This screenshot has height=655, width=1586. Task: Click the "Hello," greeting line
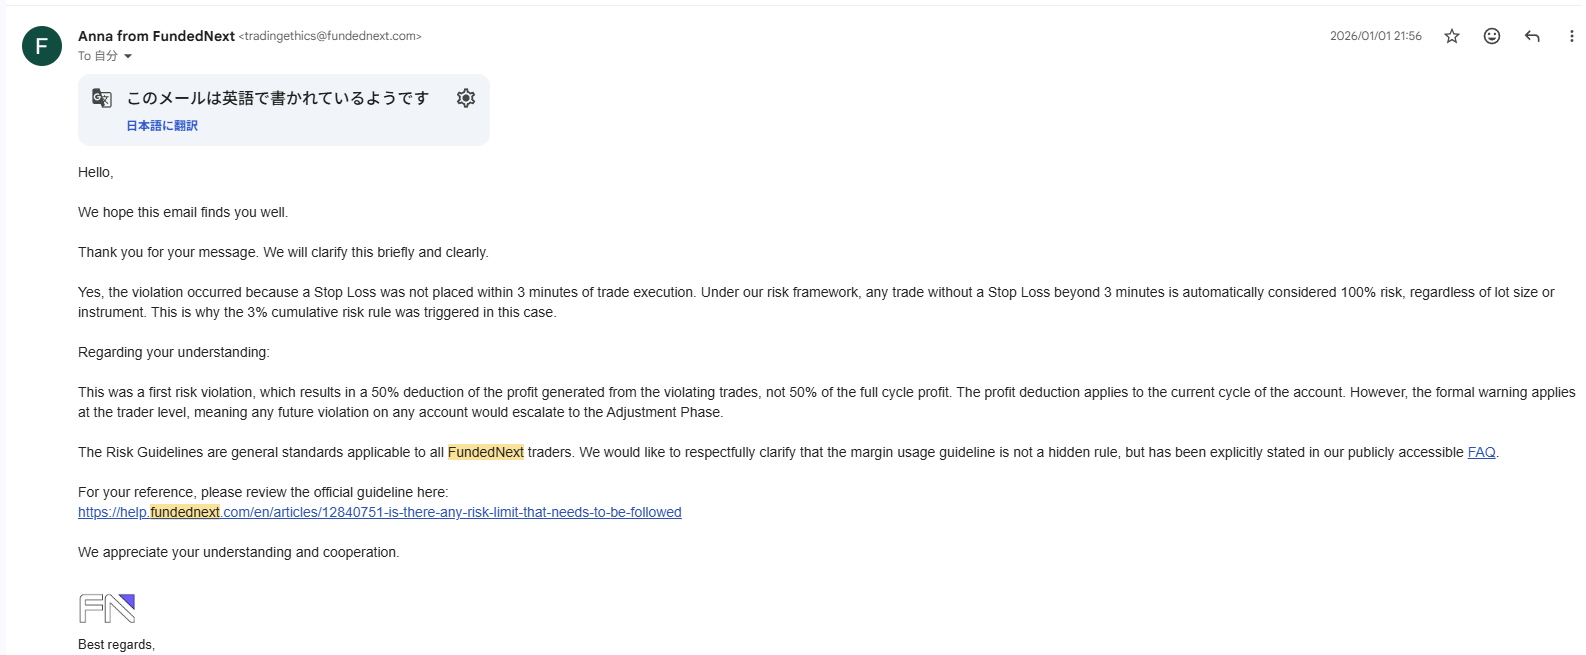click(x=96, y=172)
